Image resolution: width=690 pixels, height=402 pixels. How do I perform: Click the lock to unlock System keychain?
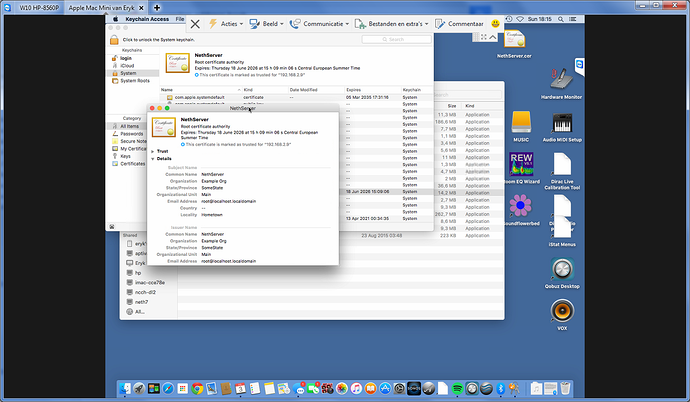tap(114, 40)
